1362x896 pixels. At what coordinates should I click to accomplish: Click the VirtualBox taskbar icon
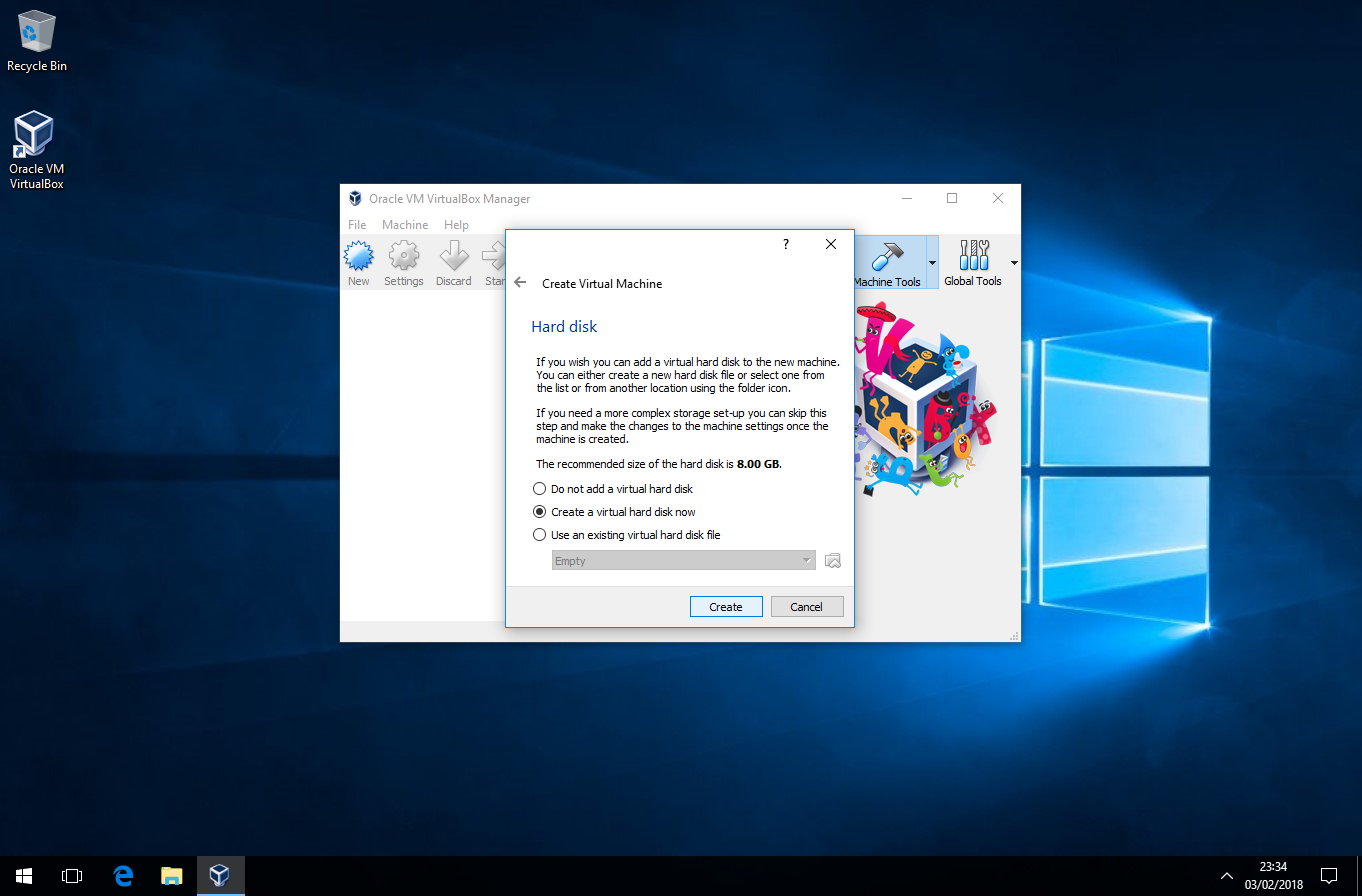click(220, 876)
